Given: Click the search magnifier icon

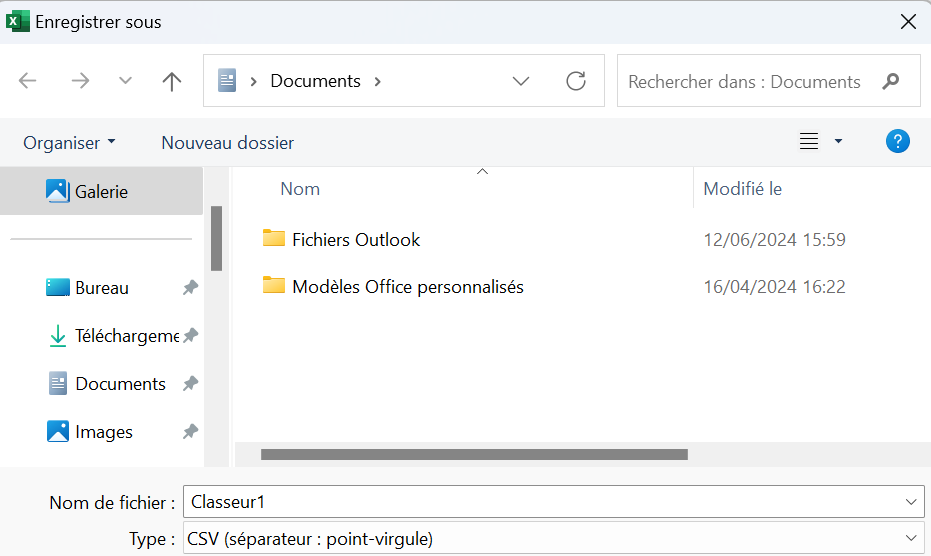Looking at the screenshot, I should pos(891,81).
